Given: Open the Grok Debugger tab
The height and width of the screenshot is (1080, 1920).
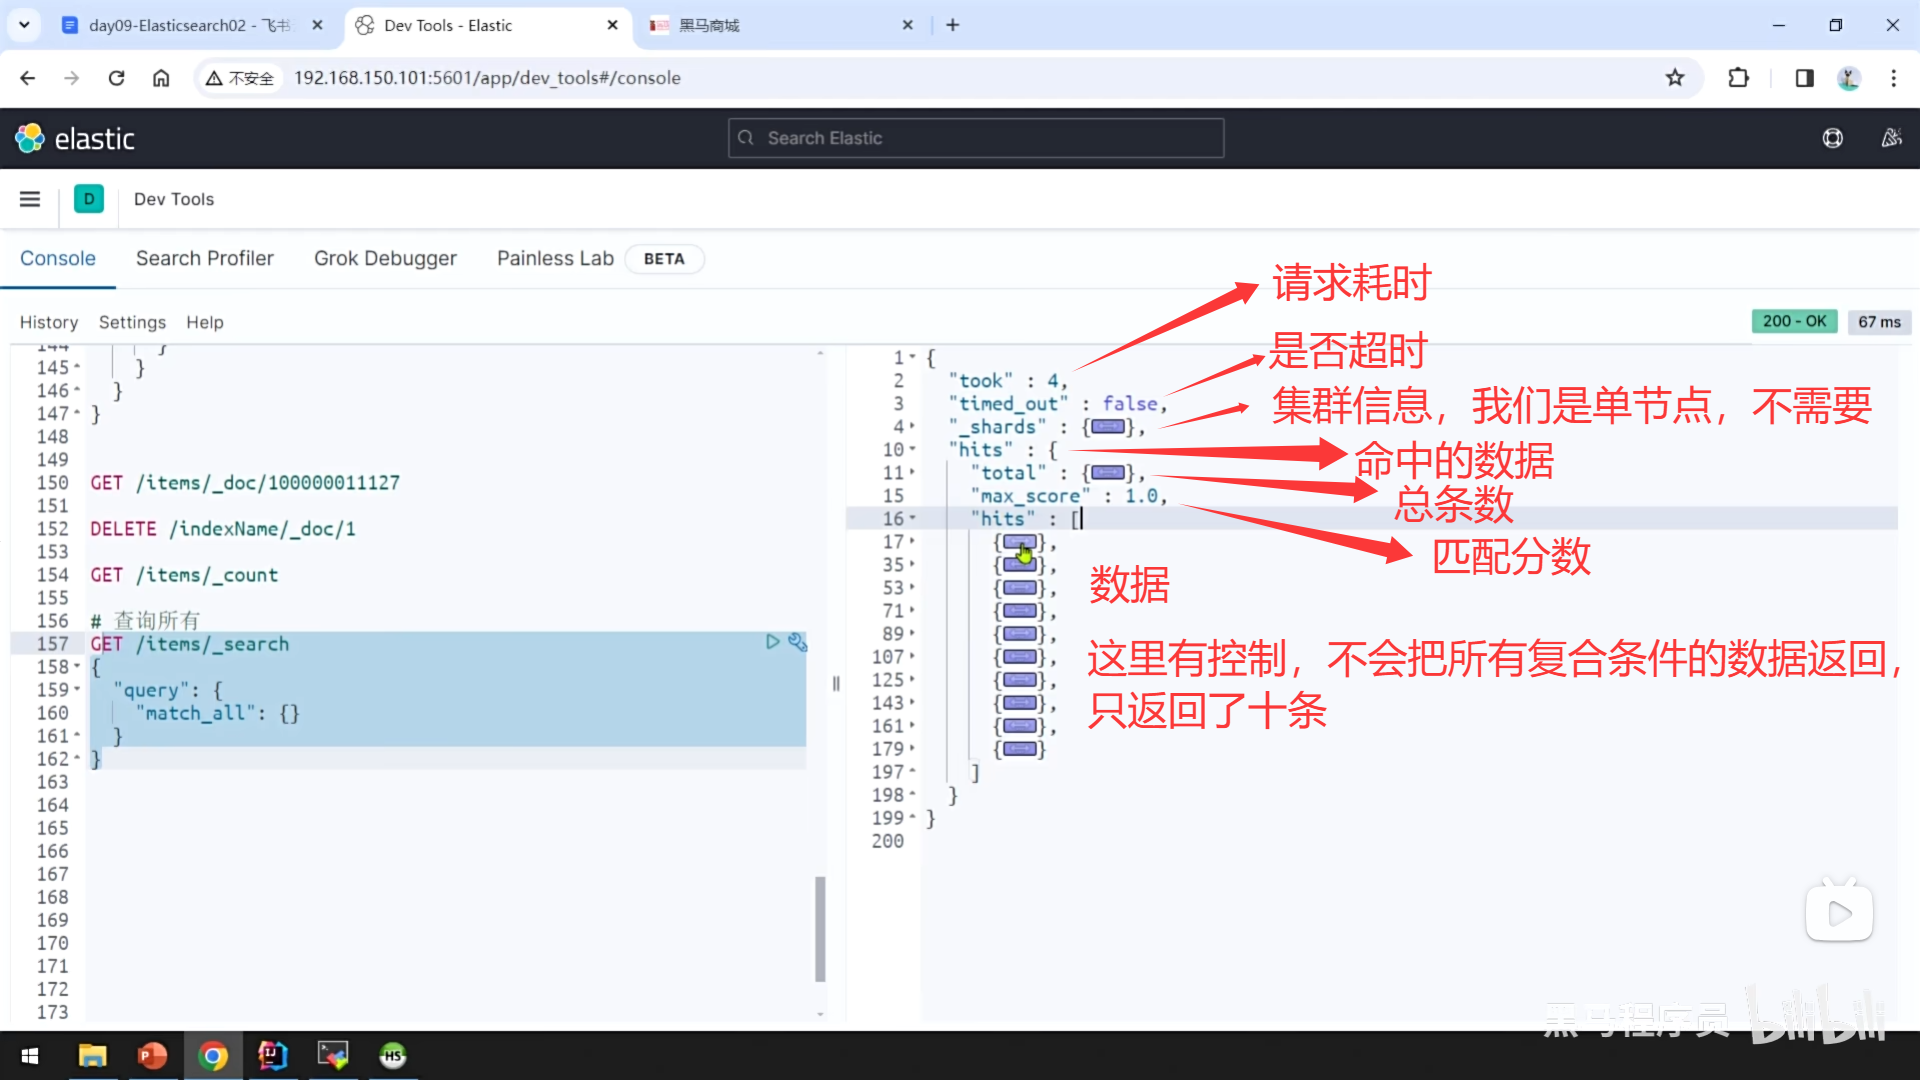Looking at the screenshot, I should click(x=385, y=258).
